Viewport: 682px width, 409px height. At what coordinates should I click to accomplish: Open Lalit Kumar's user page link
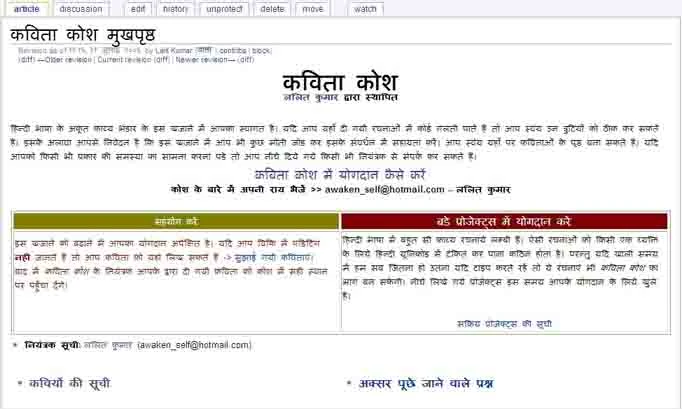[x=174, y=51]
